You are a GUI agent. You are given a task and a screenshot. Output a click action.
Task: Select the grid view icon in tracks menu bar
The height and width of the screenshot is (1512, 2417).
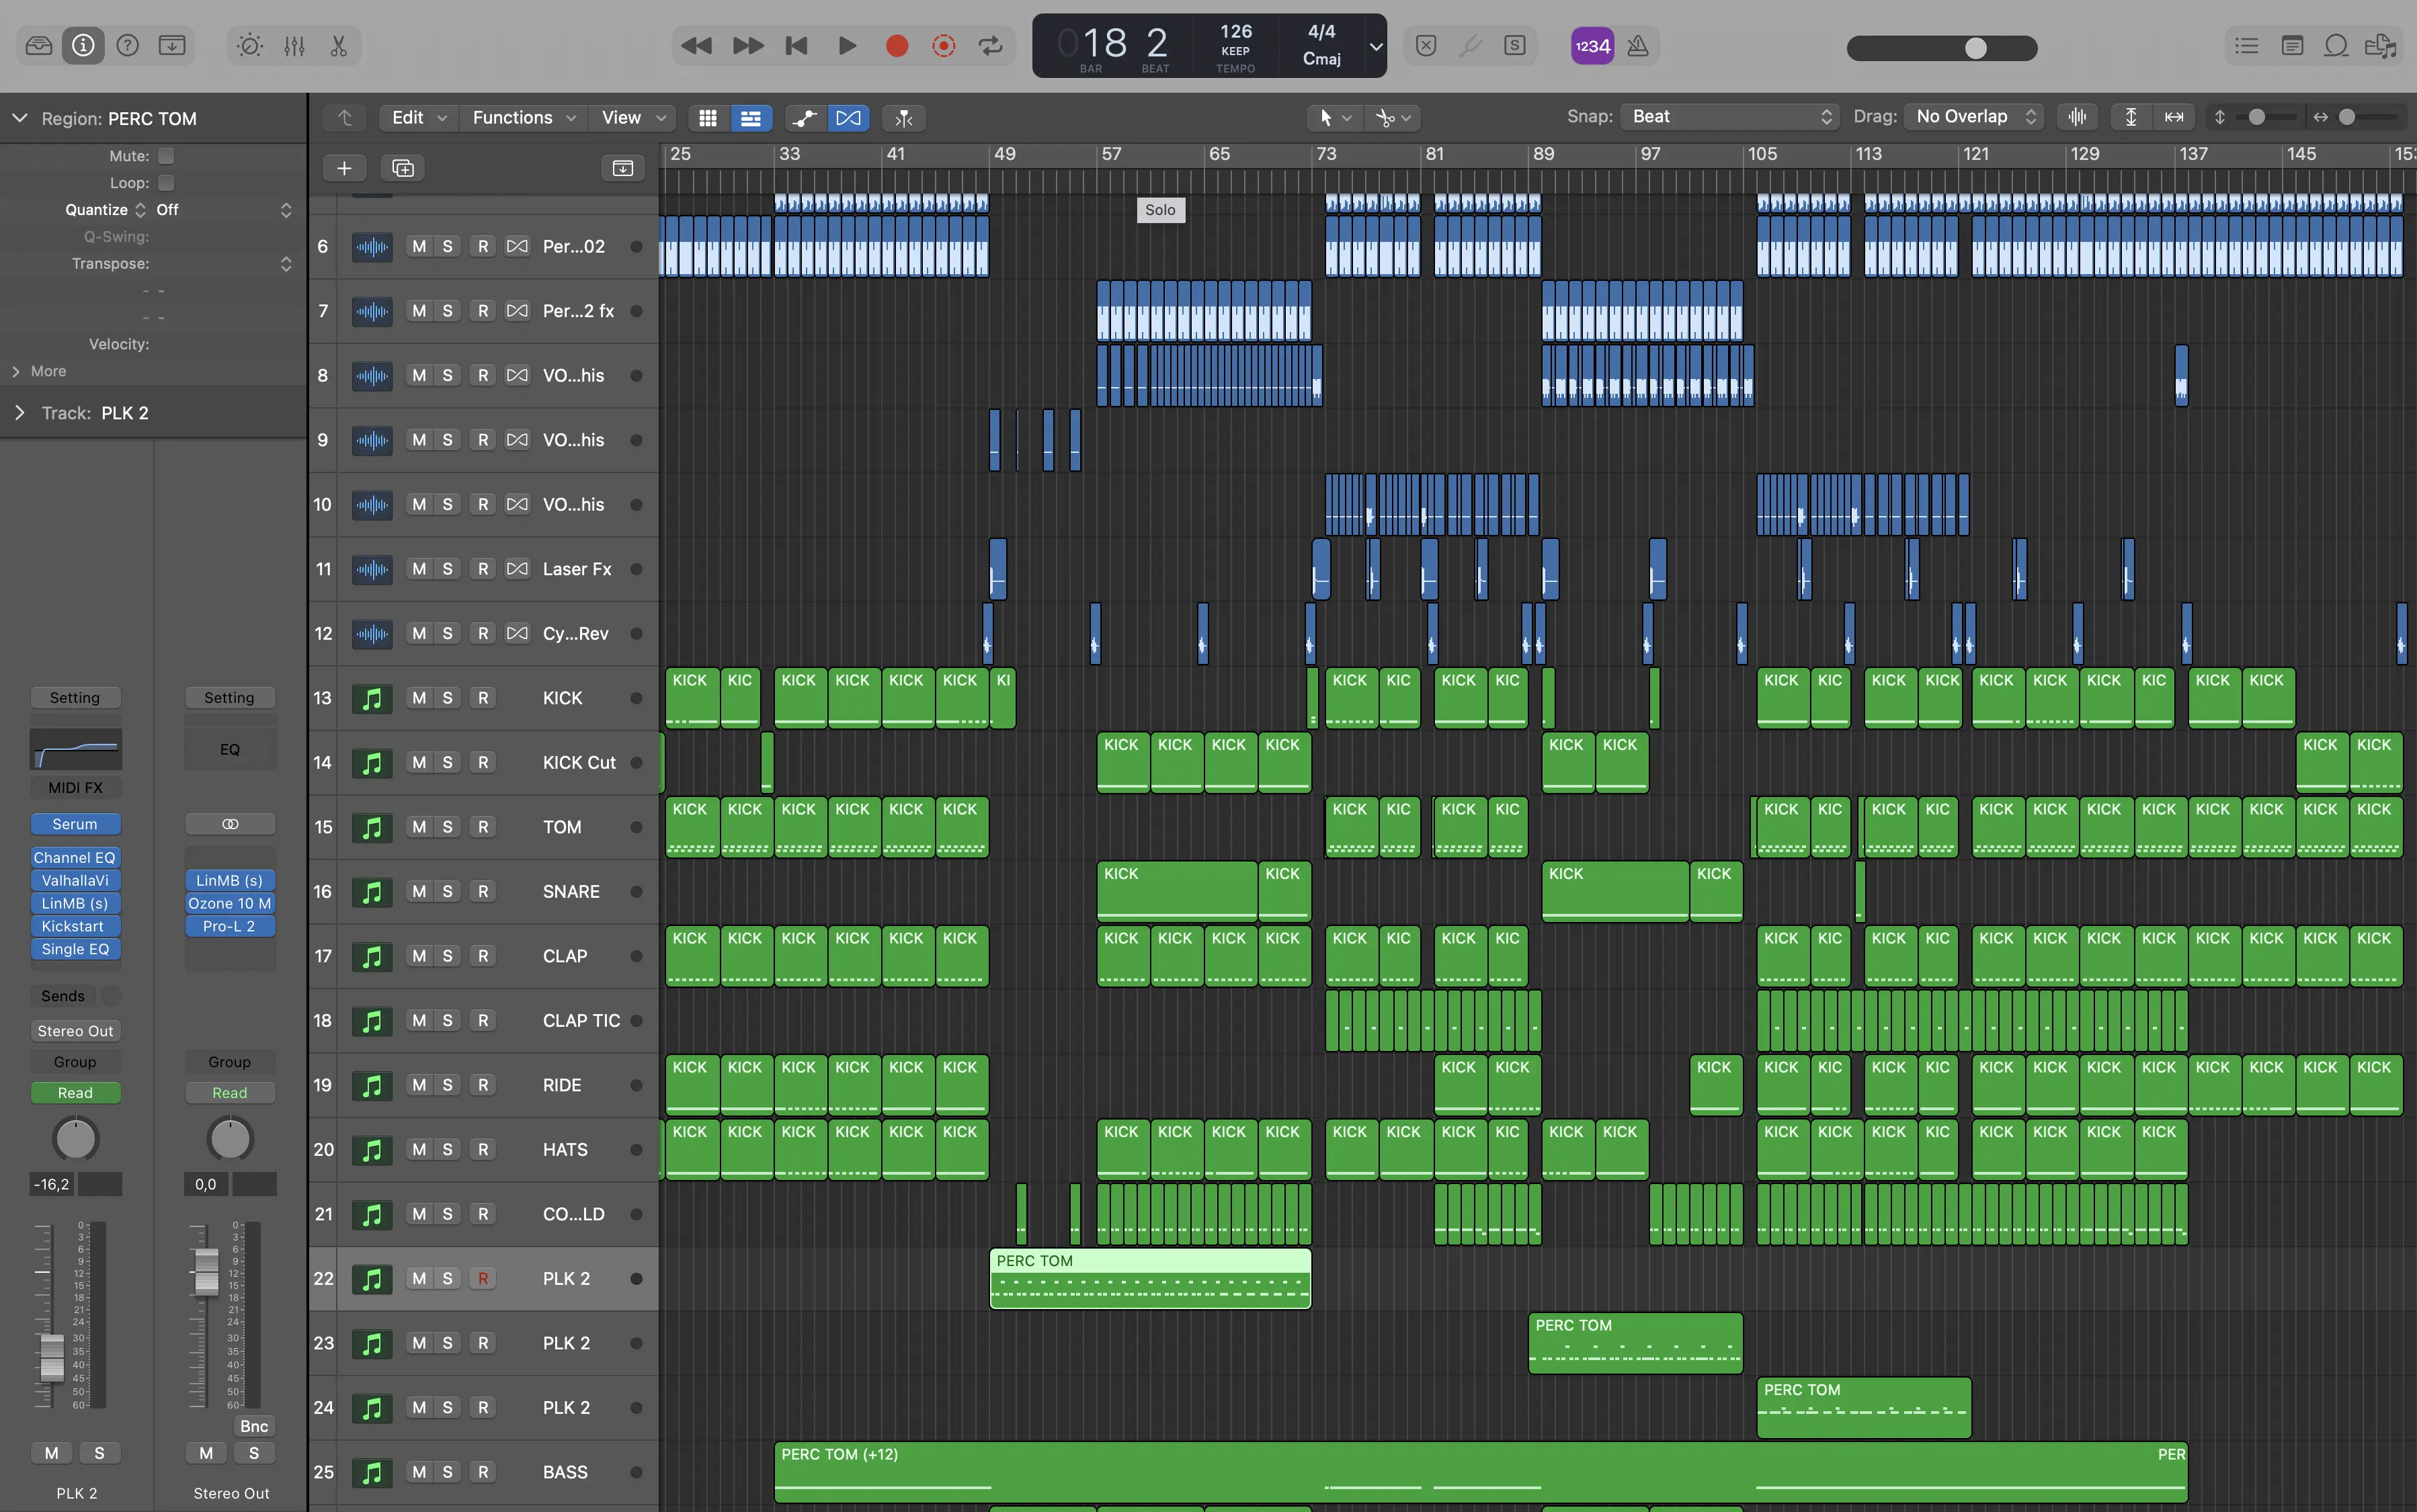coord(708,118)
